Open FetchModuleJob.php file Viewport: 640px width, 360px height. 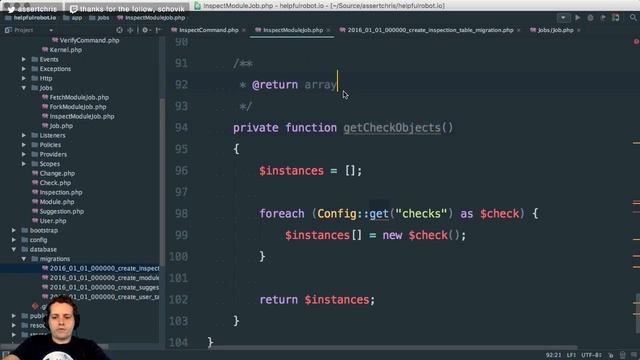click(76, 98)
